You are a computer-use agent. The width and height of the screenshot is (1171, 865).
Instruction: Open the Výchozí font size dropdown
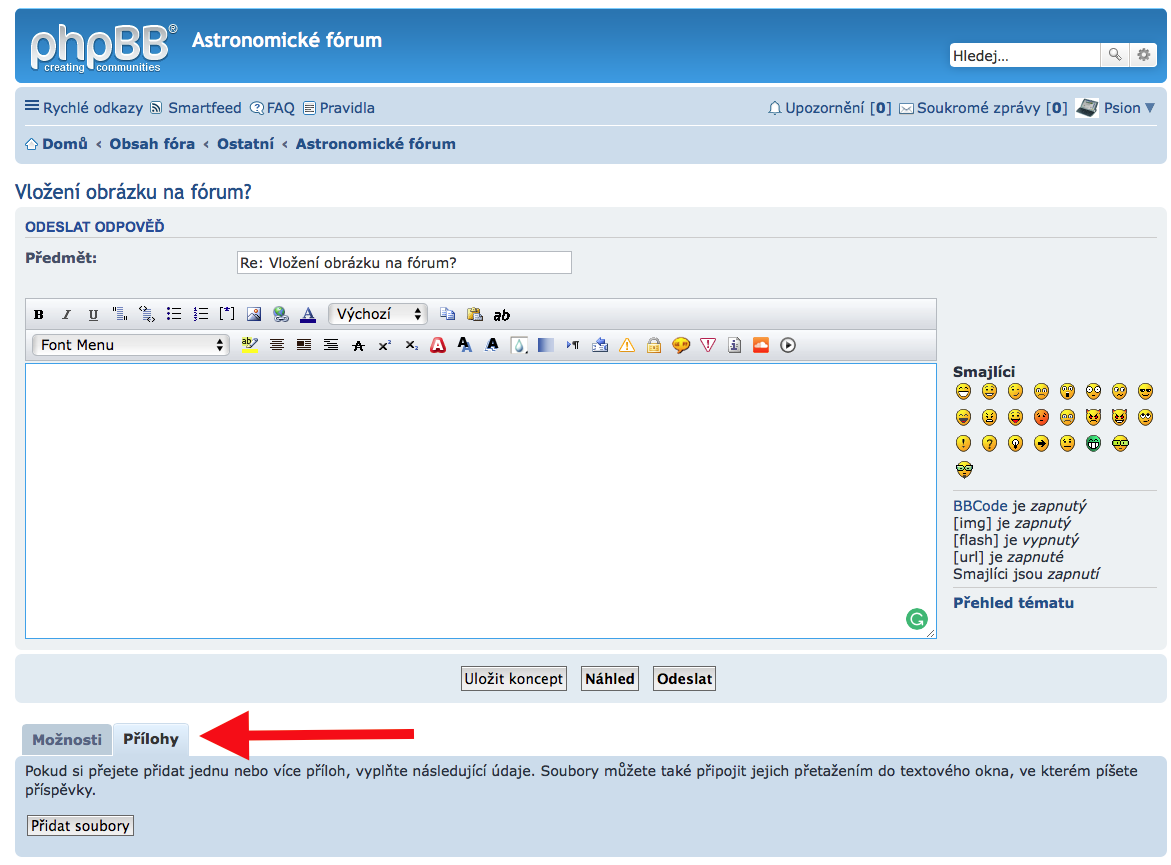[378, 314]
